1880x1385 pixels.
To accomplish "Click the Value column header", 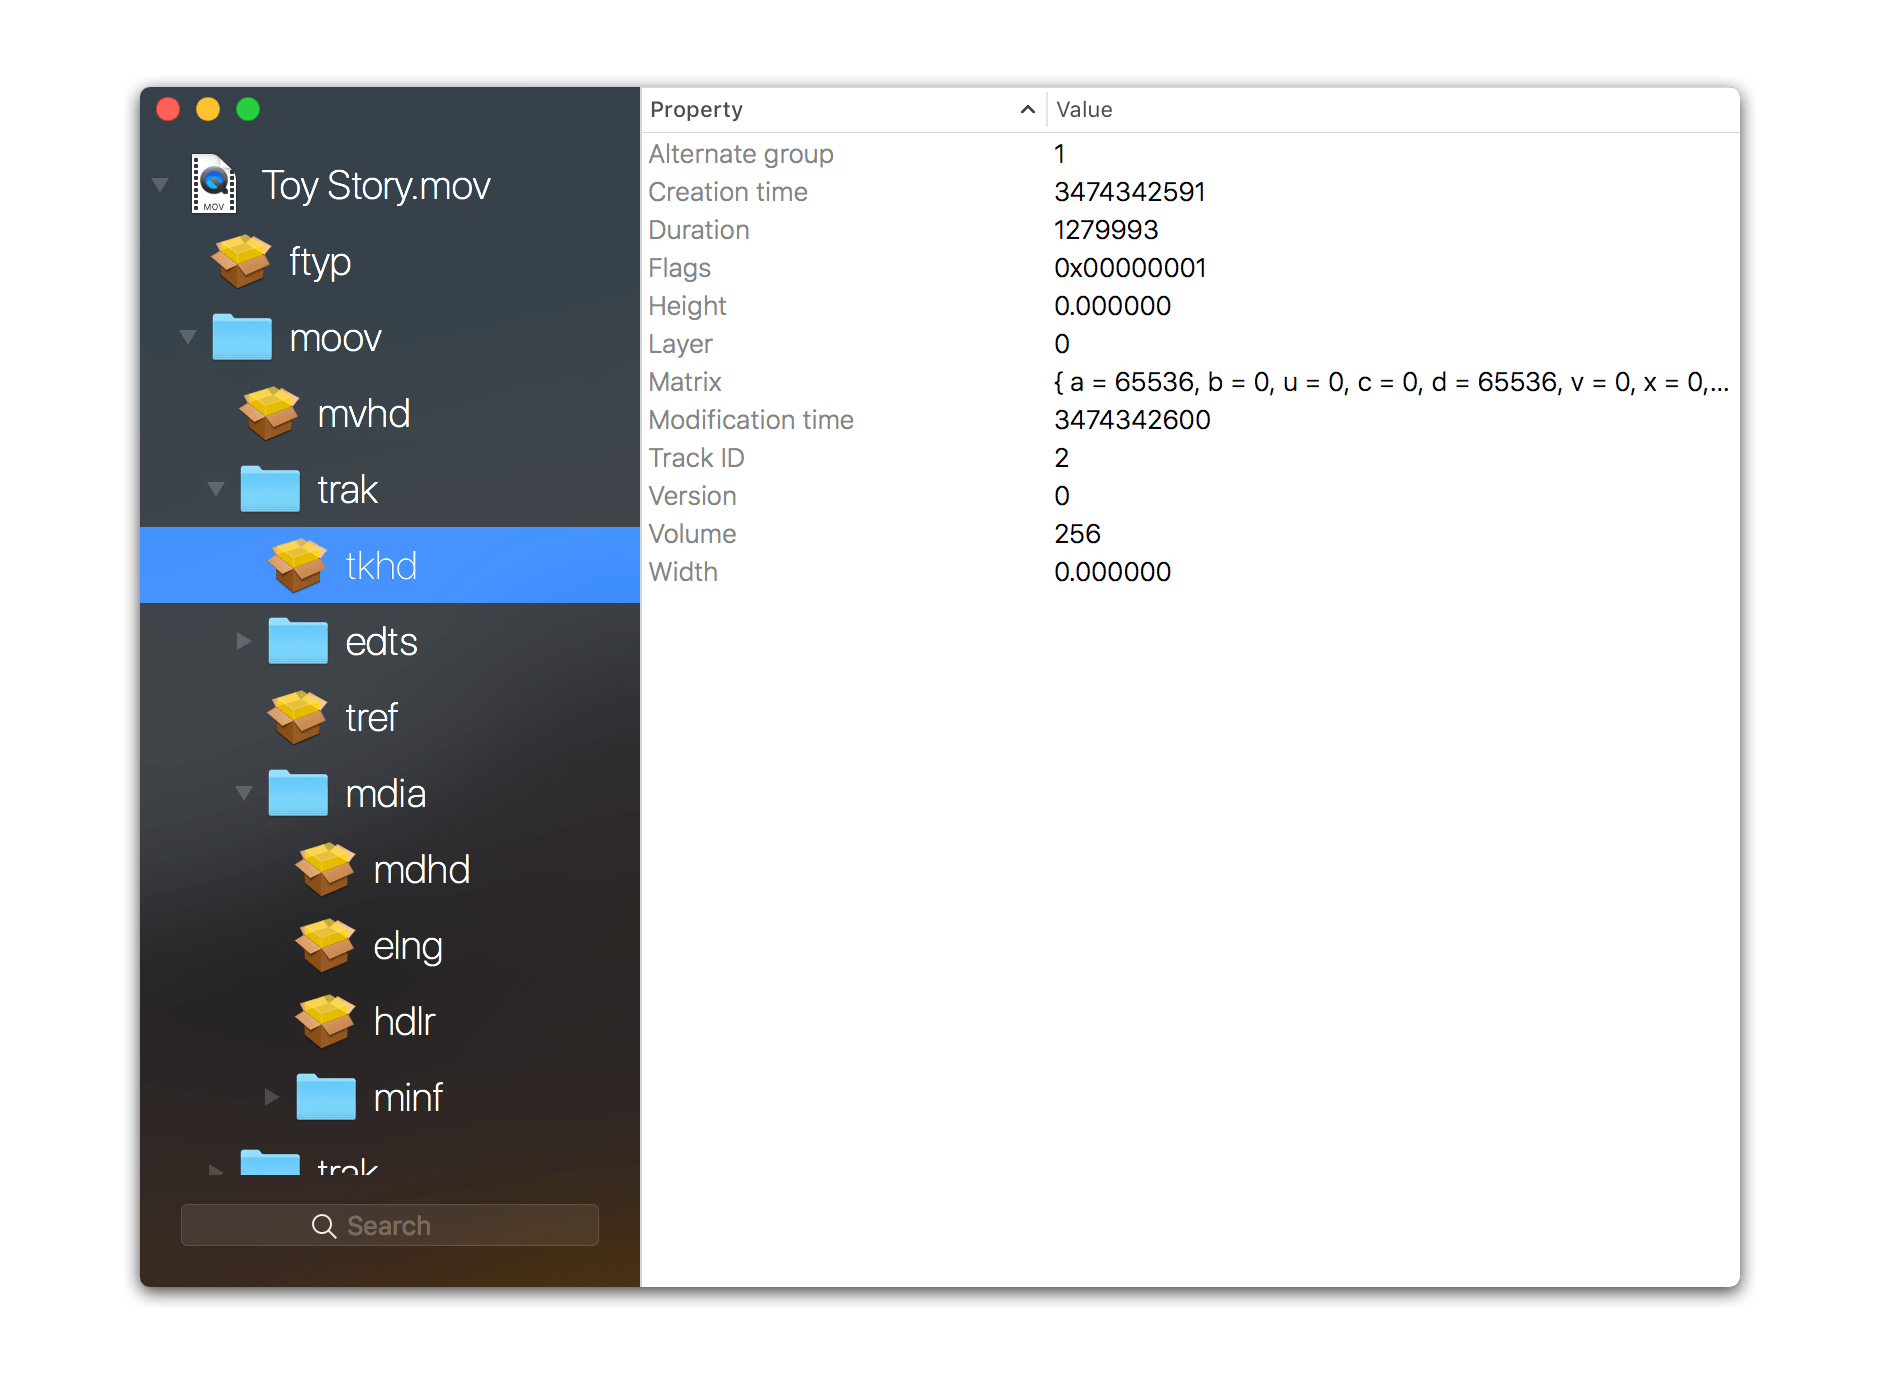I will [x=1393, y=110].
